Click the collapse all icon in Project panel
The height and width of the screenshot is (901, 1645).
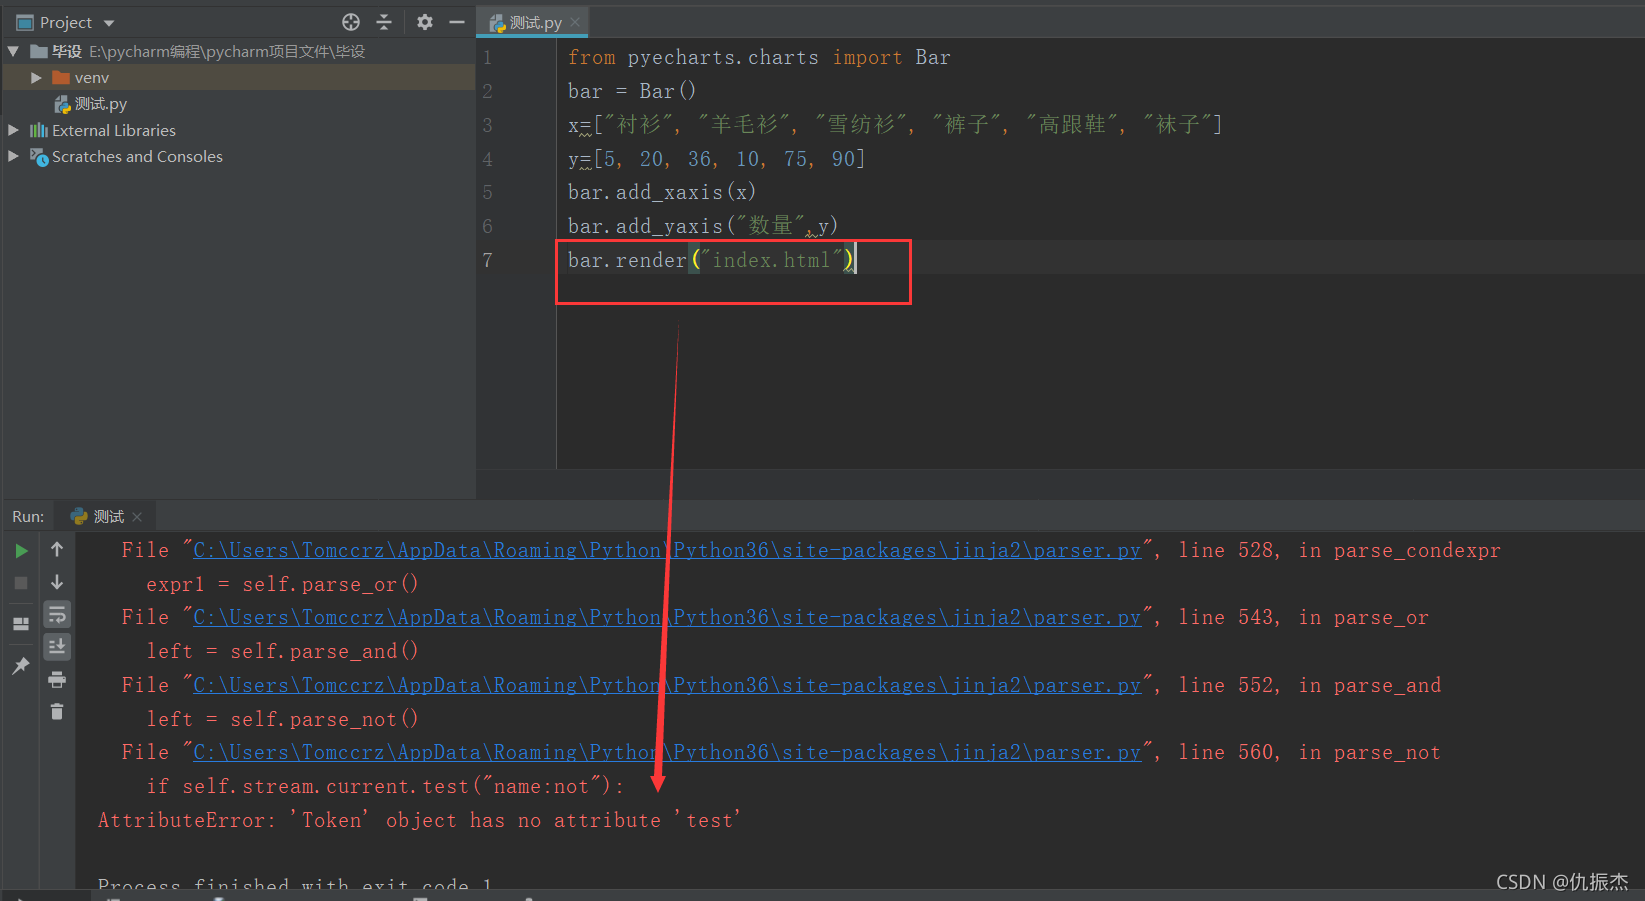(384, 22)
